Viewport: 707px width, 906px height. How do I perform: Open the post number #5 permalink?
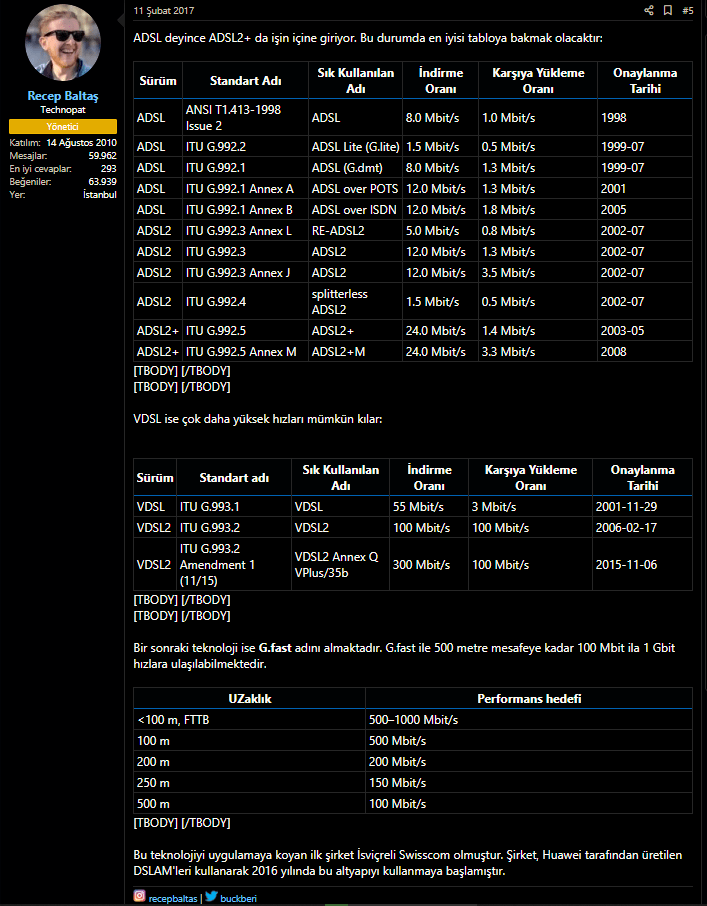coord(687,10)
